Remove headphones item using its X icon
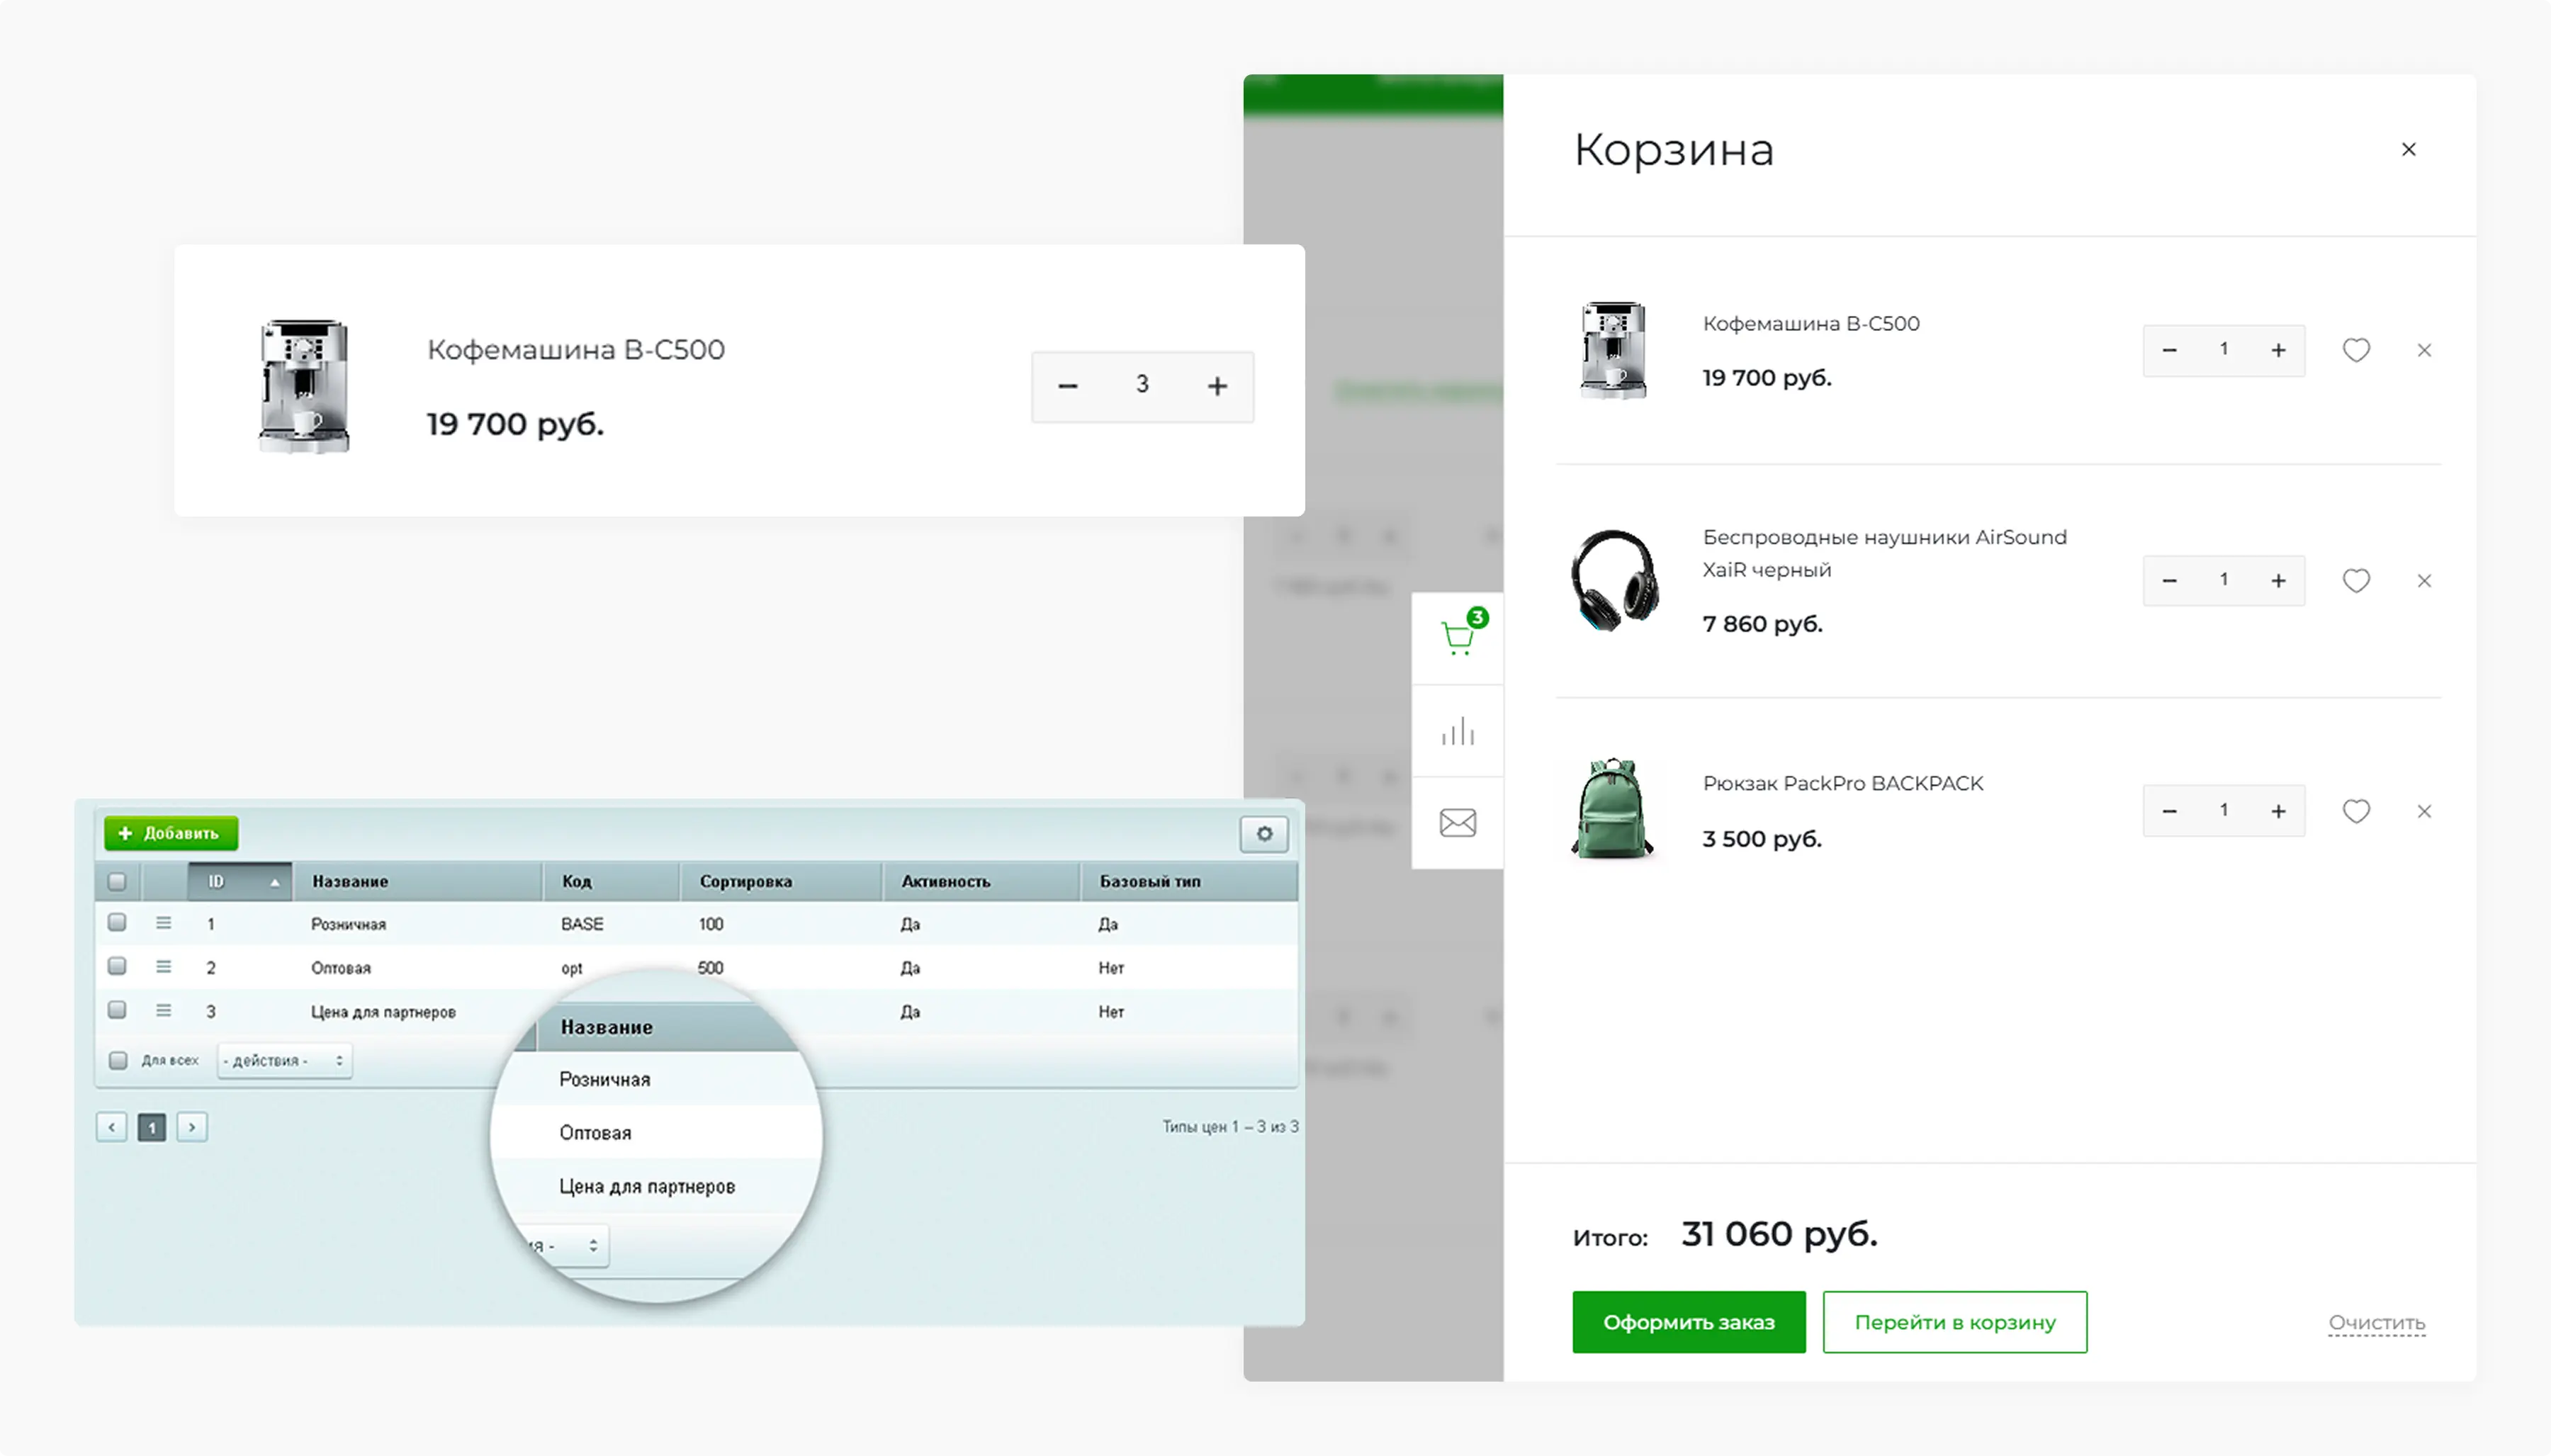The width and height of the screenshot is (2551, 1456). pyautogui.click(x=2424, y=580)
